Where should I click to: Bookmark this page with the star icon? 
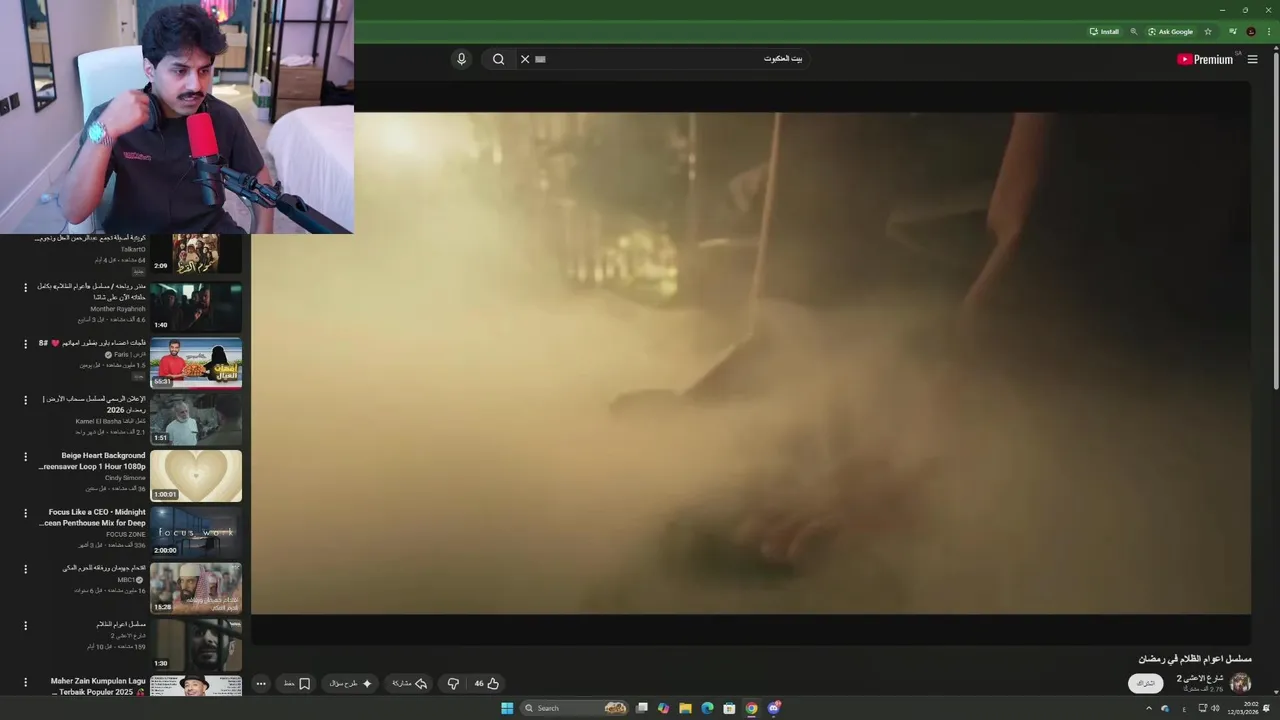(x=1208, y=32)
